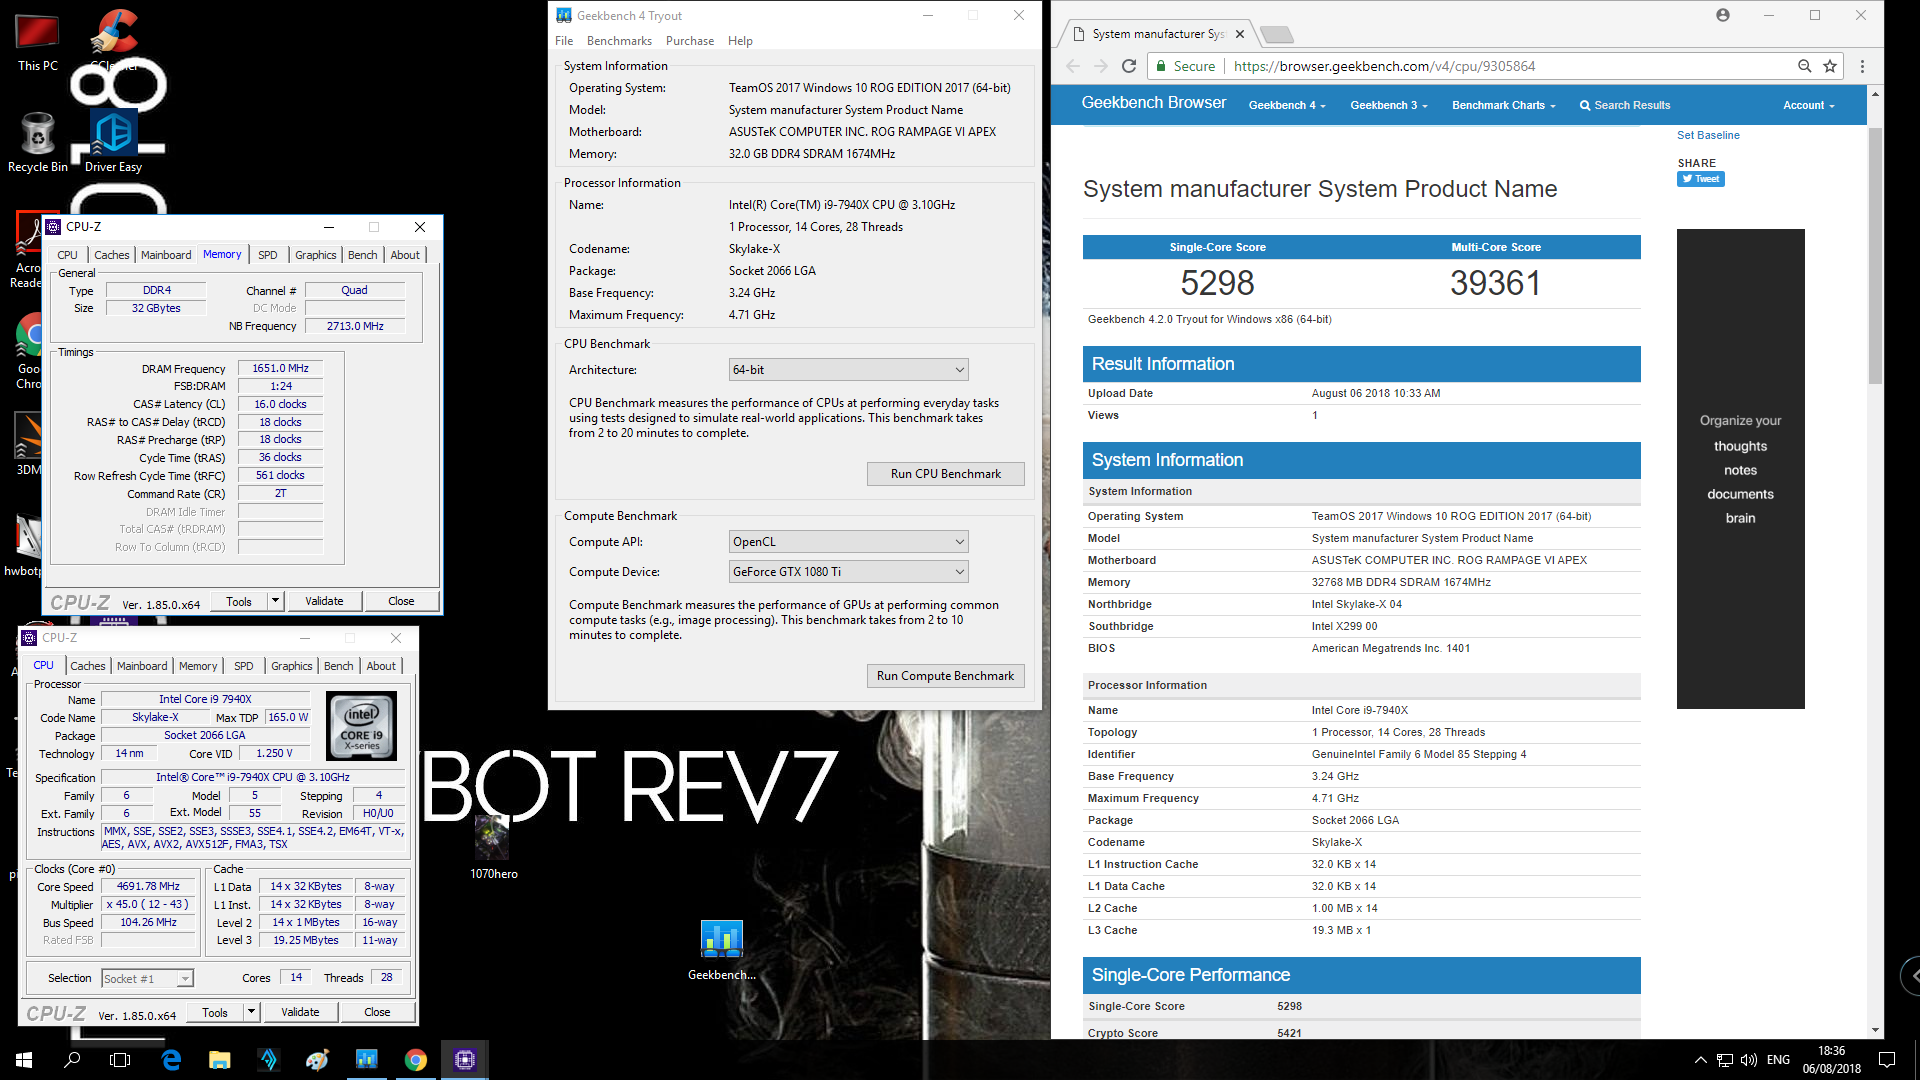Bookmark this page with the star
The height and width of the screenshot is (1080, 1920).
point(1830,66)
